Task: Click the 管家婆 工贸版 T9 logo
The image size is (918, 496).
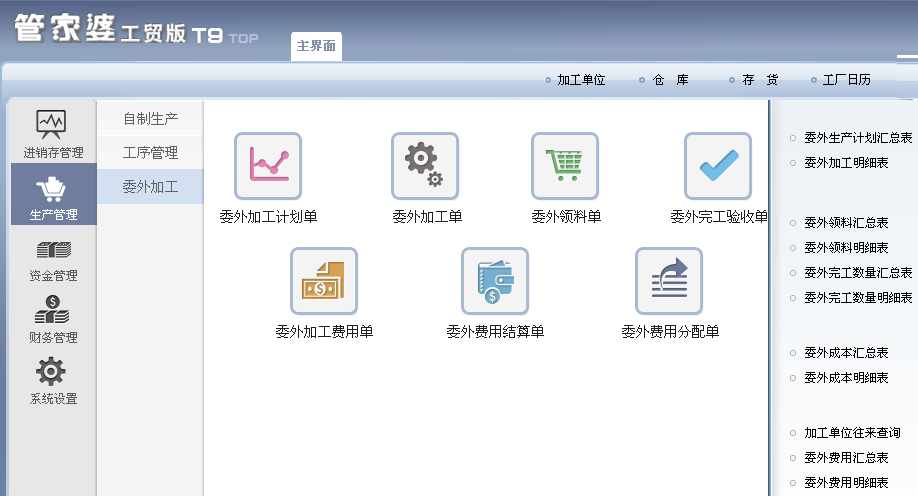Action: 136,29
